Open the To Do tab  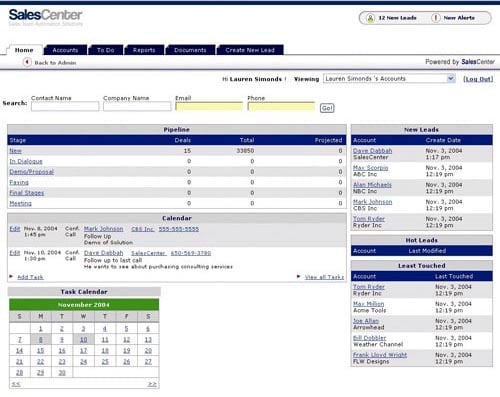coord(106,50)
